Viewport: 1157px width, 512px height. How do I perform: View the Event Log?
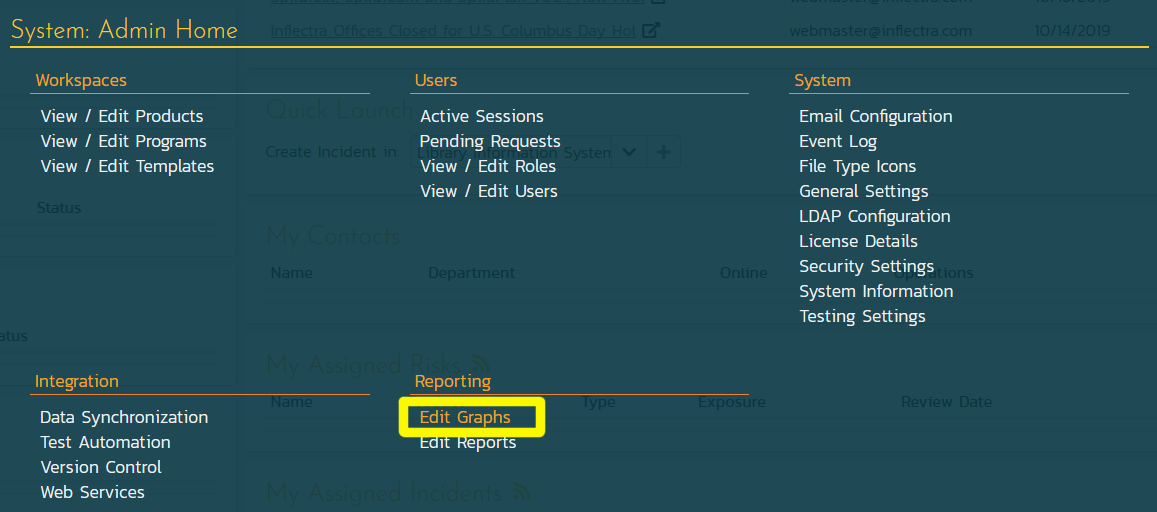click(x=837, y=141)
